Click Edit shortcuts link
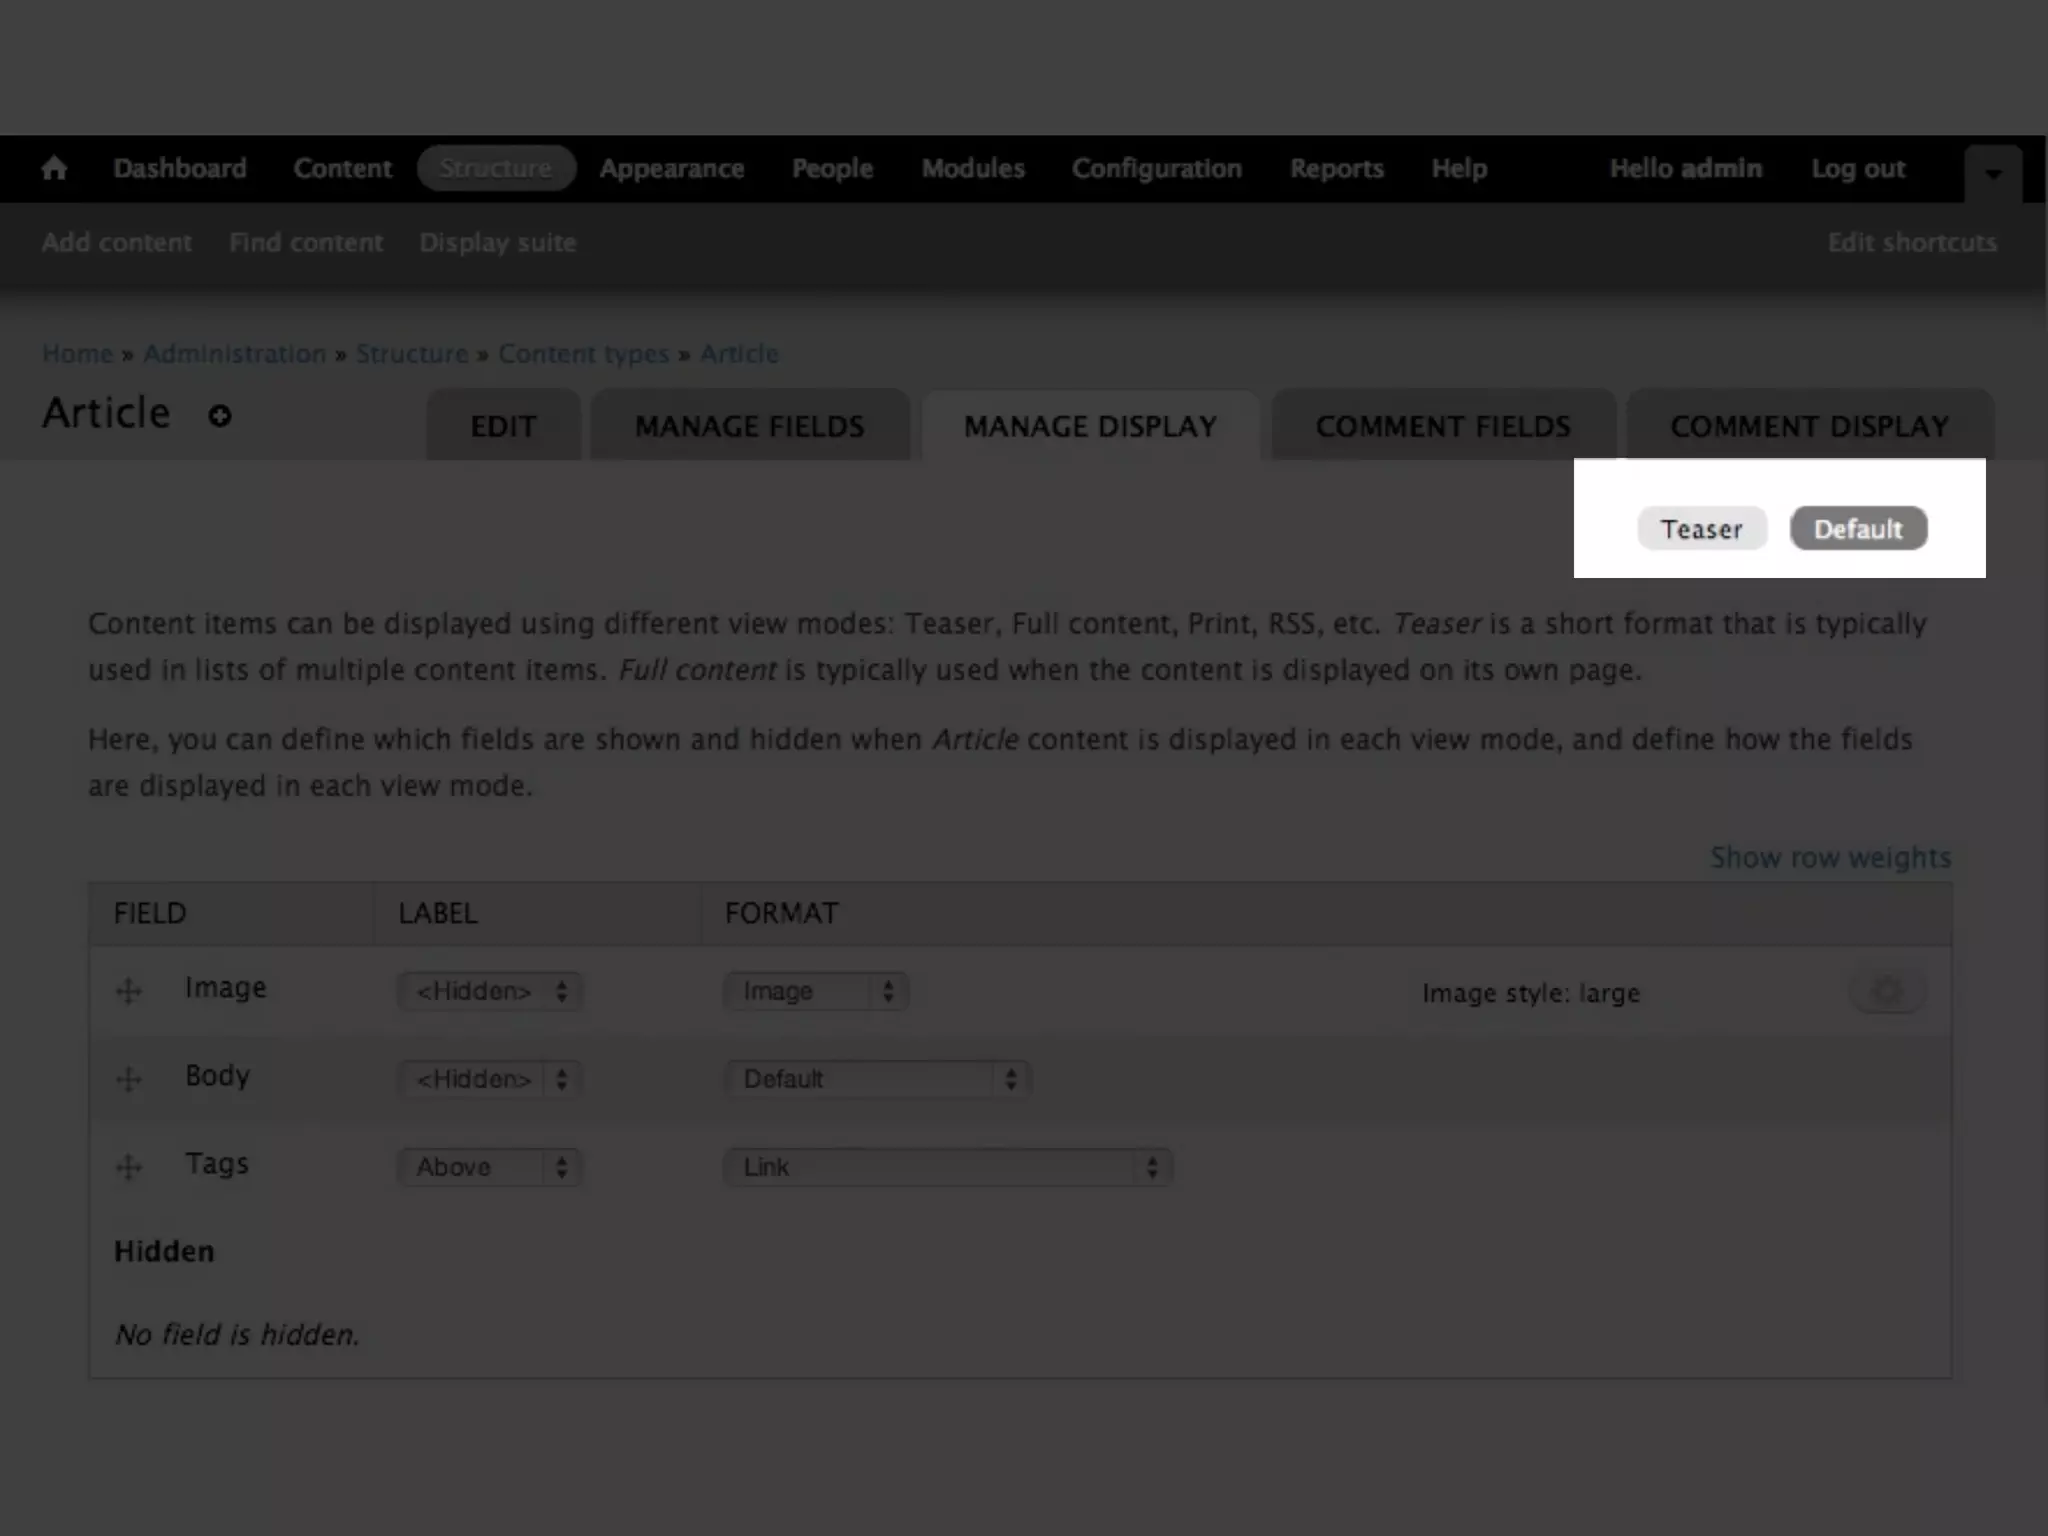 tap(1911, 242)
